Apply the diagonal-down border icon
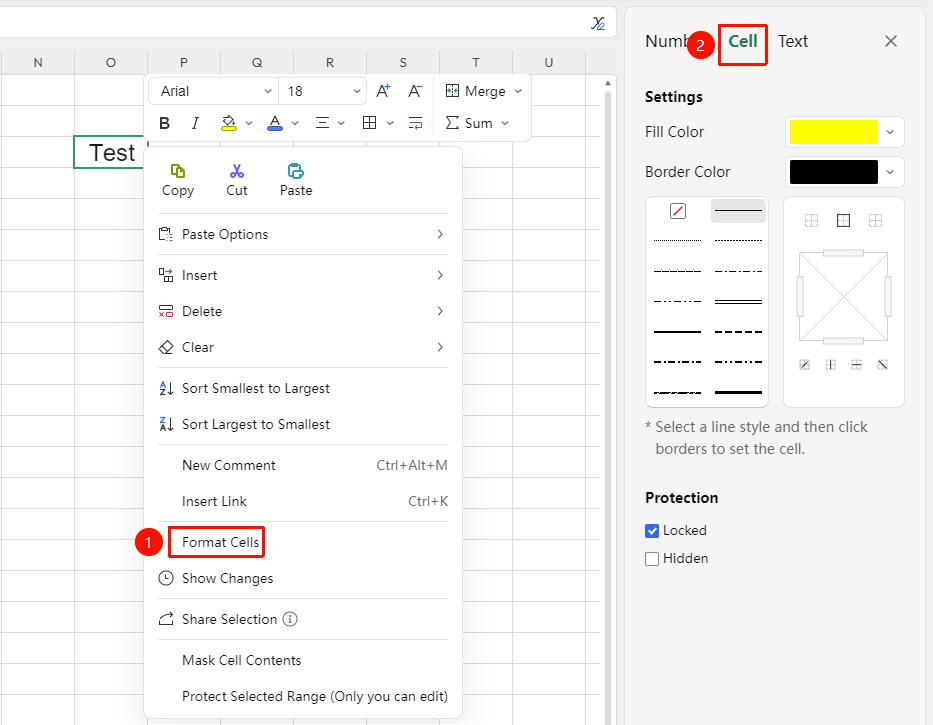The image size is (933, 725). pos(882,365)
